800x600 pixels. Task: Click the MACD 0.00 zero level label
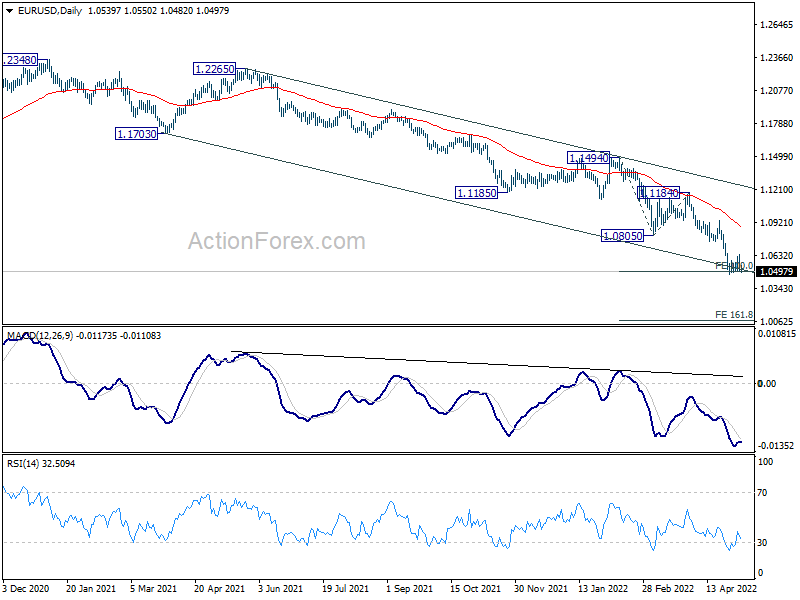pyautogui.click(x=766, y=384)
